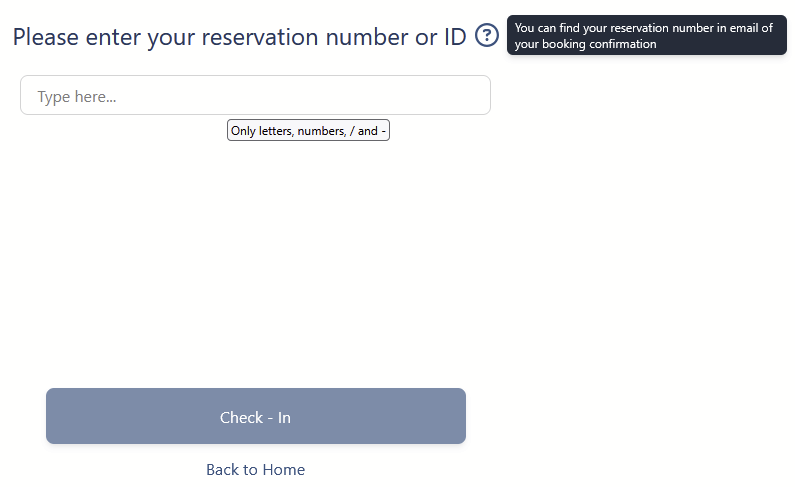Screen dimensions: 795x487
Task: Open reservation number help tooltip icon
Action: click(486, 36)
